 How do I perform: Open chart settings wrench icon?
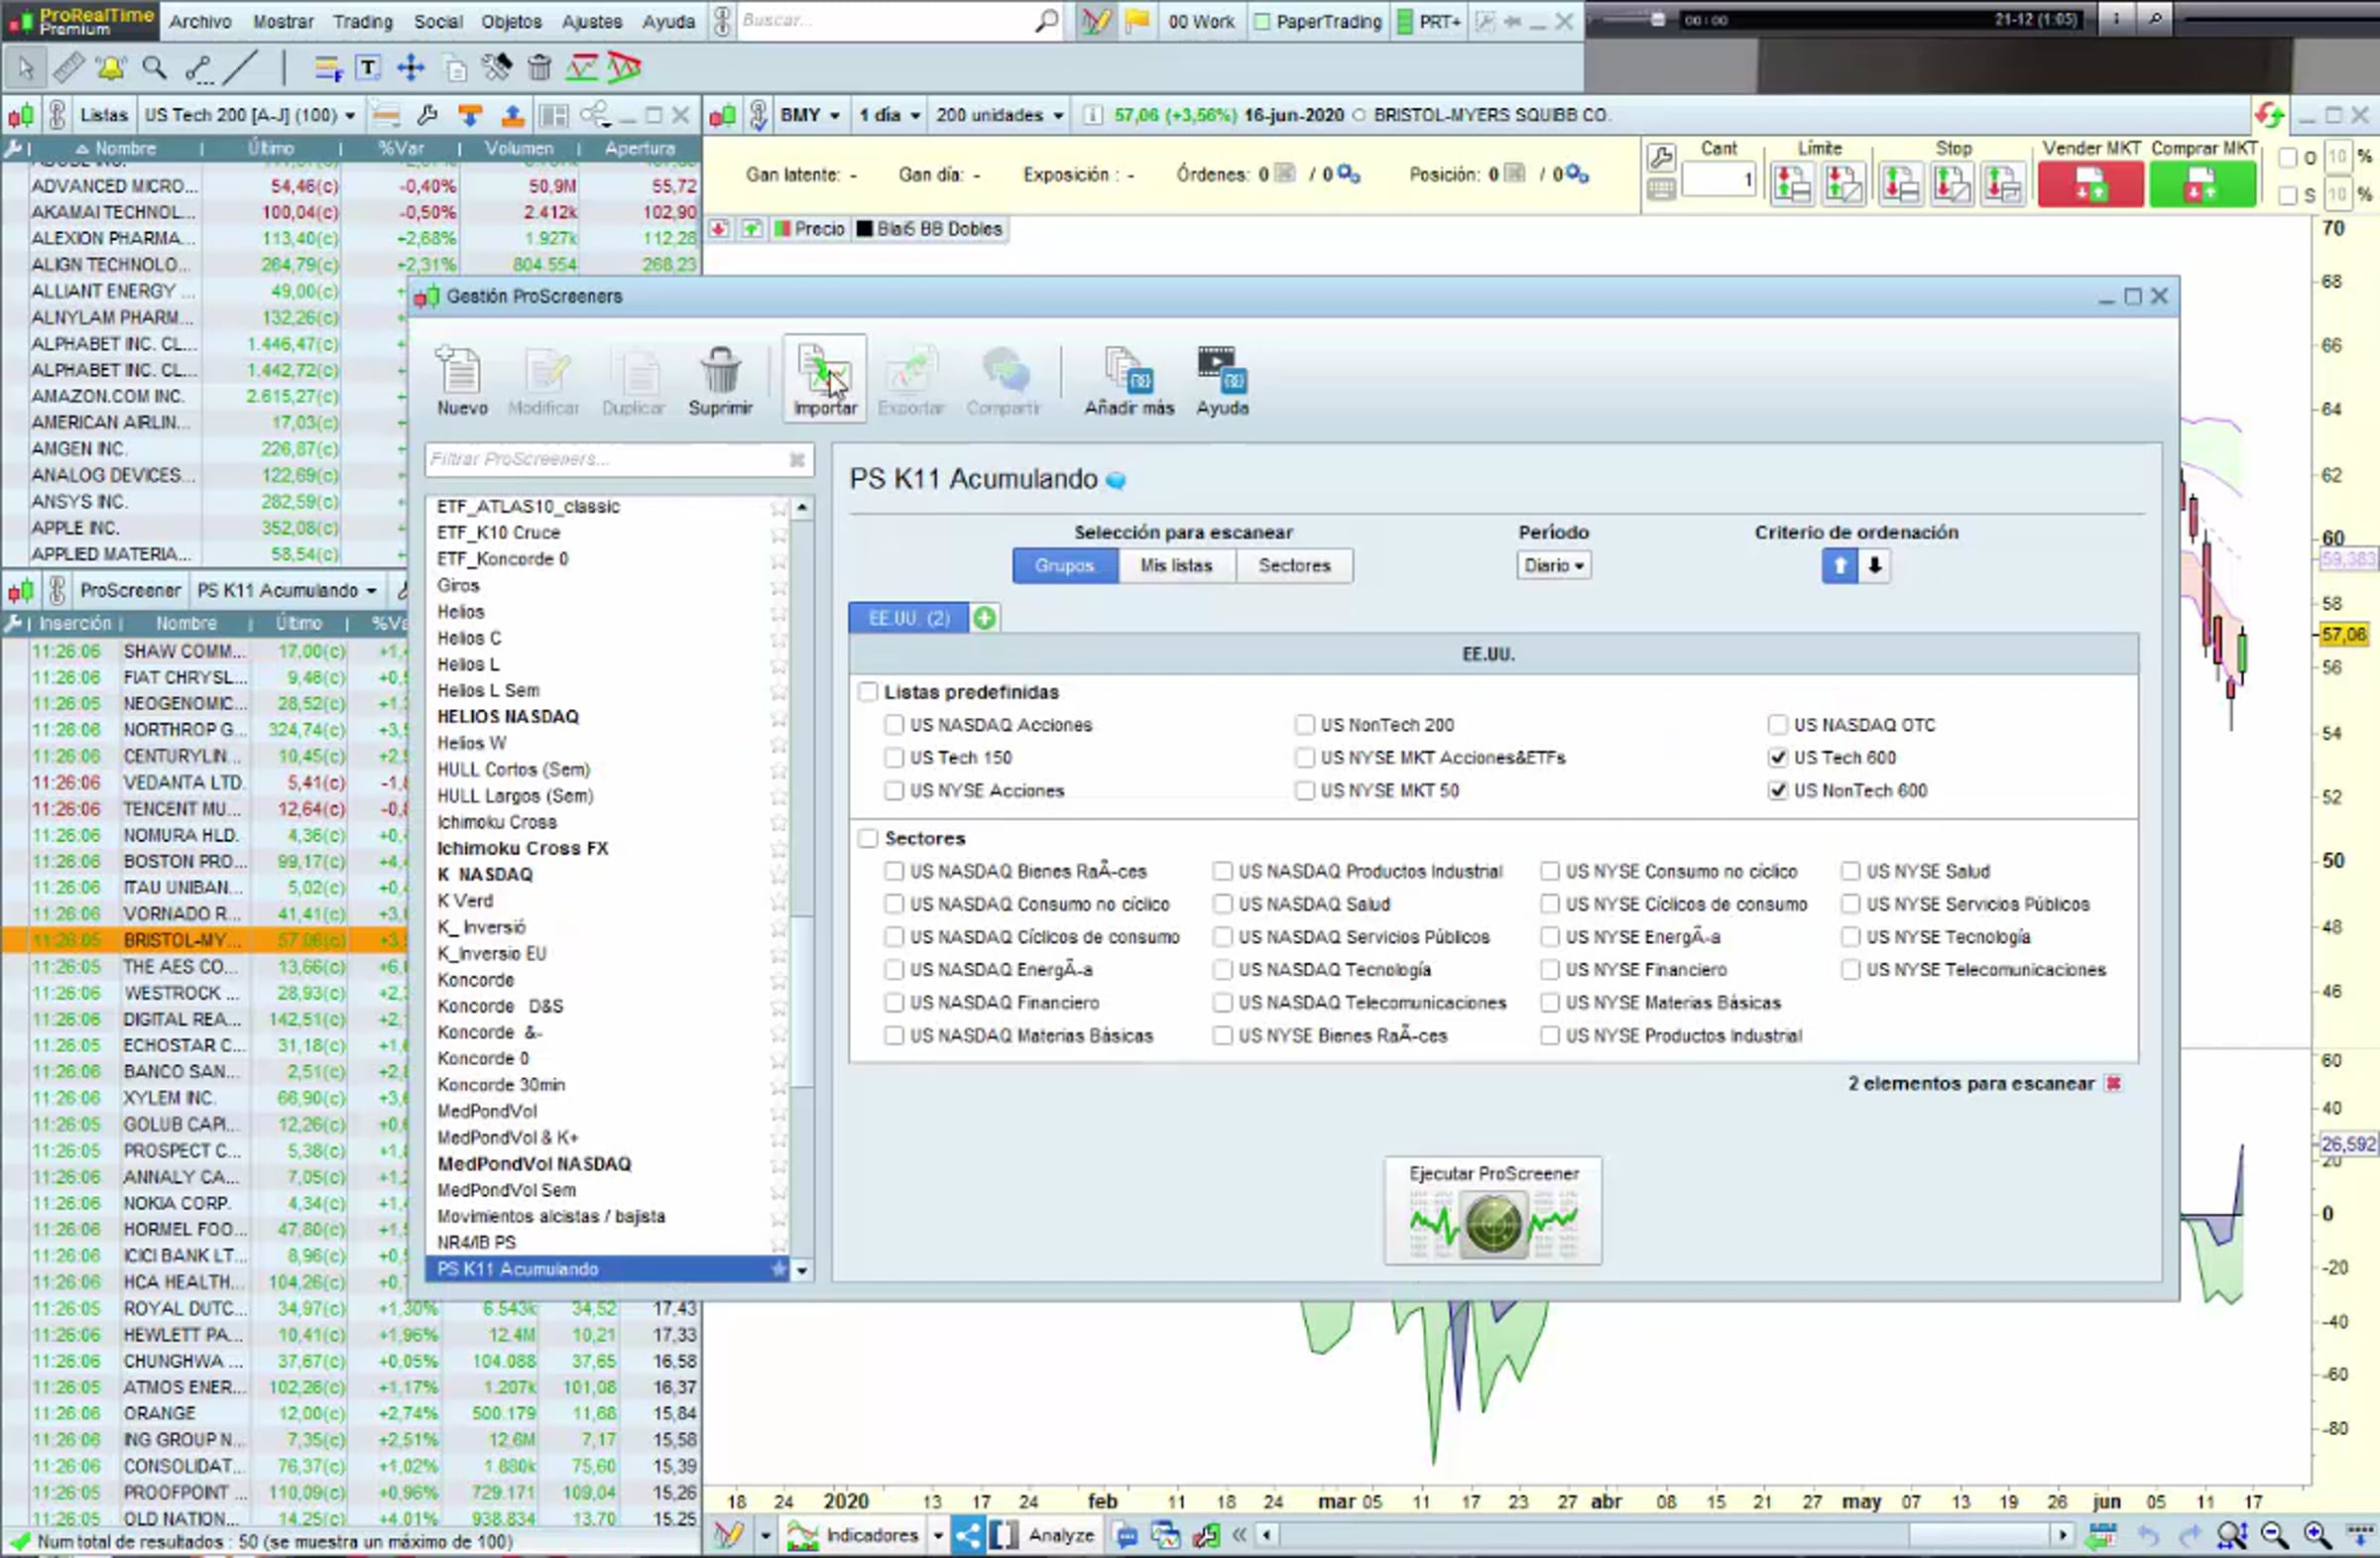tap(1661, 157)
